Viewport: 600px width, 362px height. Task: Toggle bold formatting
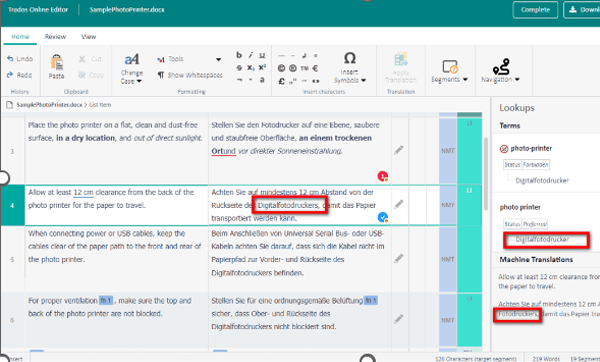[239, 55]
